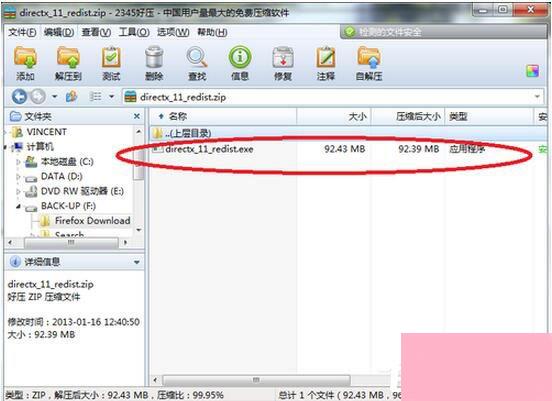The image size is (552, 401).
Task: Click the greyed forward arrow button
Action: click(37, 96)
